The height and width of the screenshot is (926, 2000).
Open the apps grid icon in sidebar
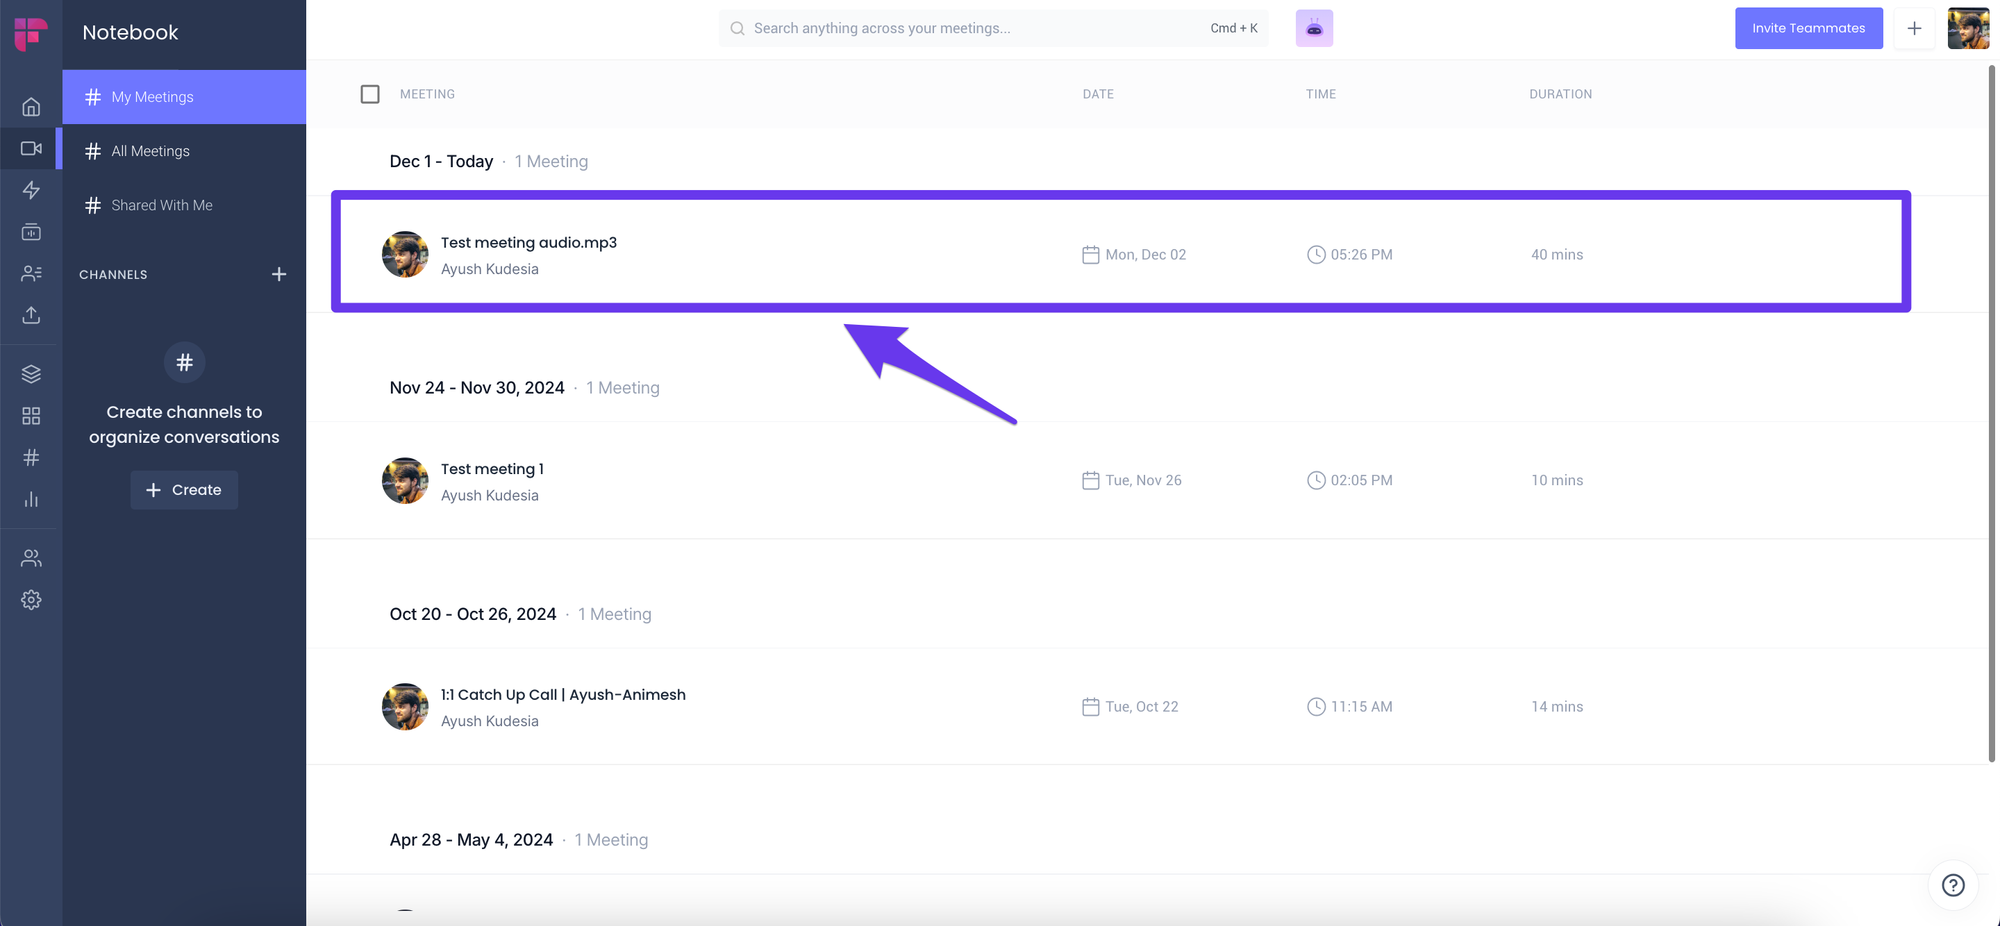(x=31, y=416)
